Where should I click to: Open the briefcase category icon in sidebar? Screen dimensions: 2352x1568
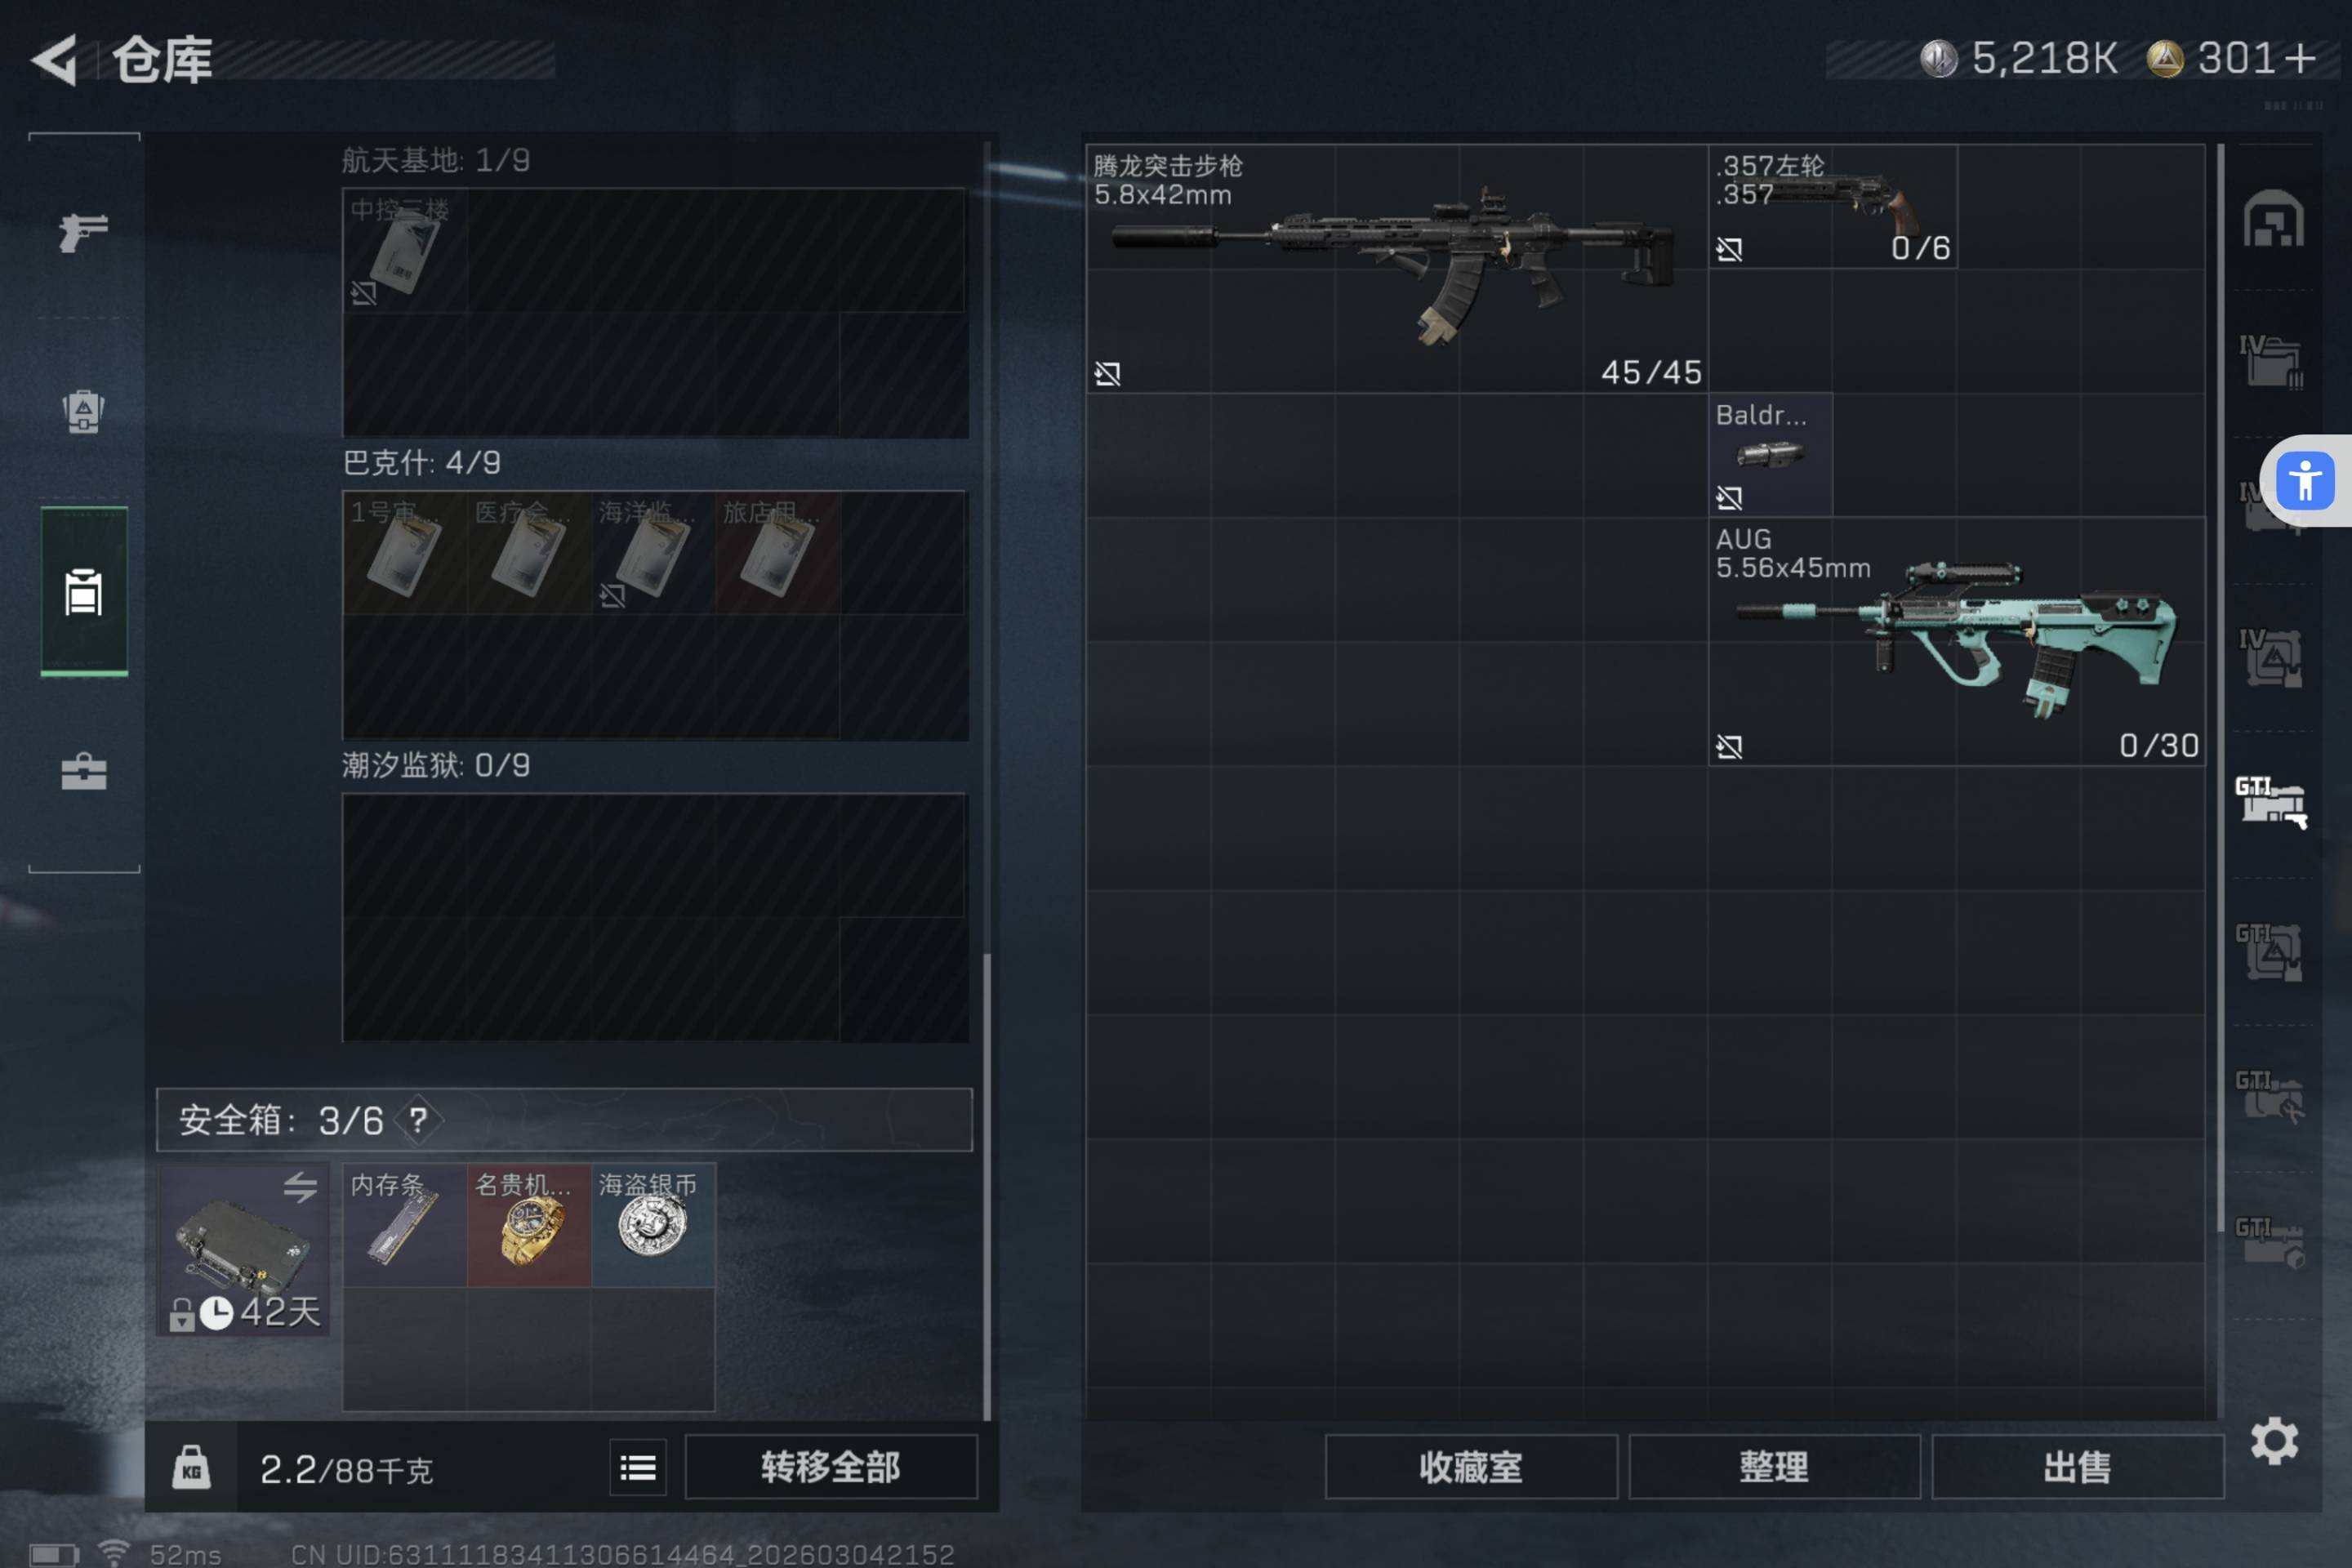[84, 771]
